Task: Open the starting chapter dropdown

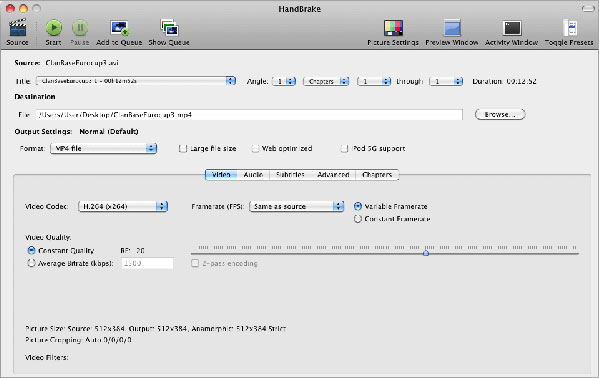Action: [x=374, y=81]
